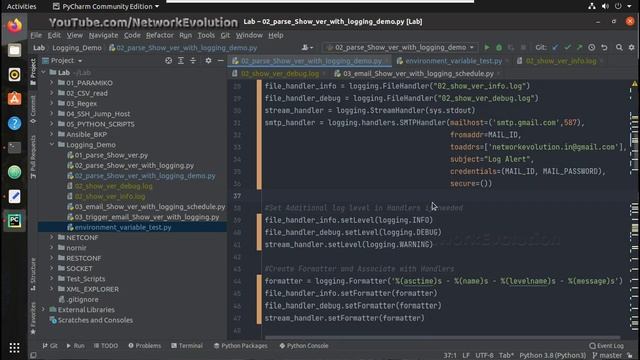Open the Tools menu
This screenshot has width=640, height=360.
pos(206,35)
